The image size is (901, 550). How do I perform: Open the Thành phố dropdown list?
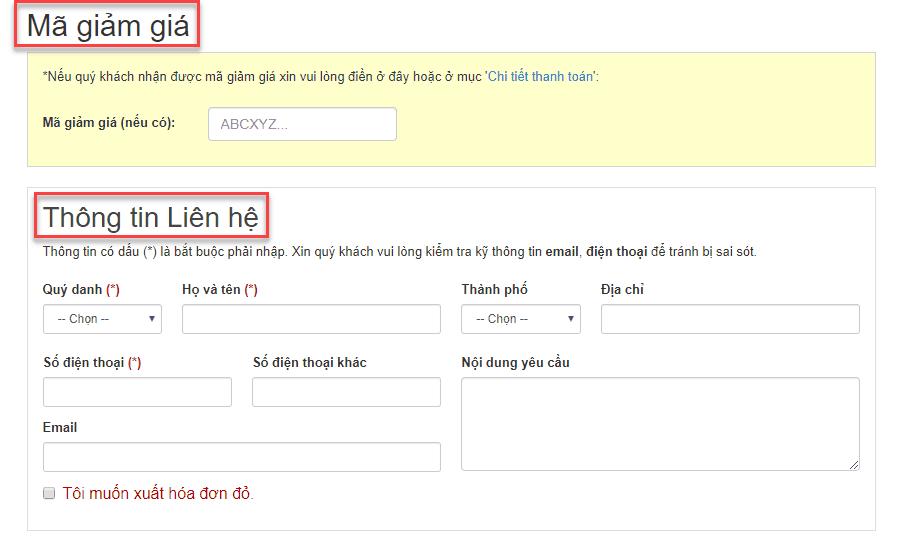click(520, 319)
